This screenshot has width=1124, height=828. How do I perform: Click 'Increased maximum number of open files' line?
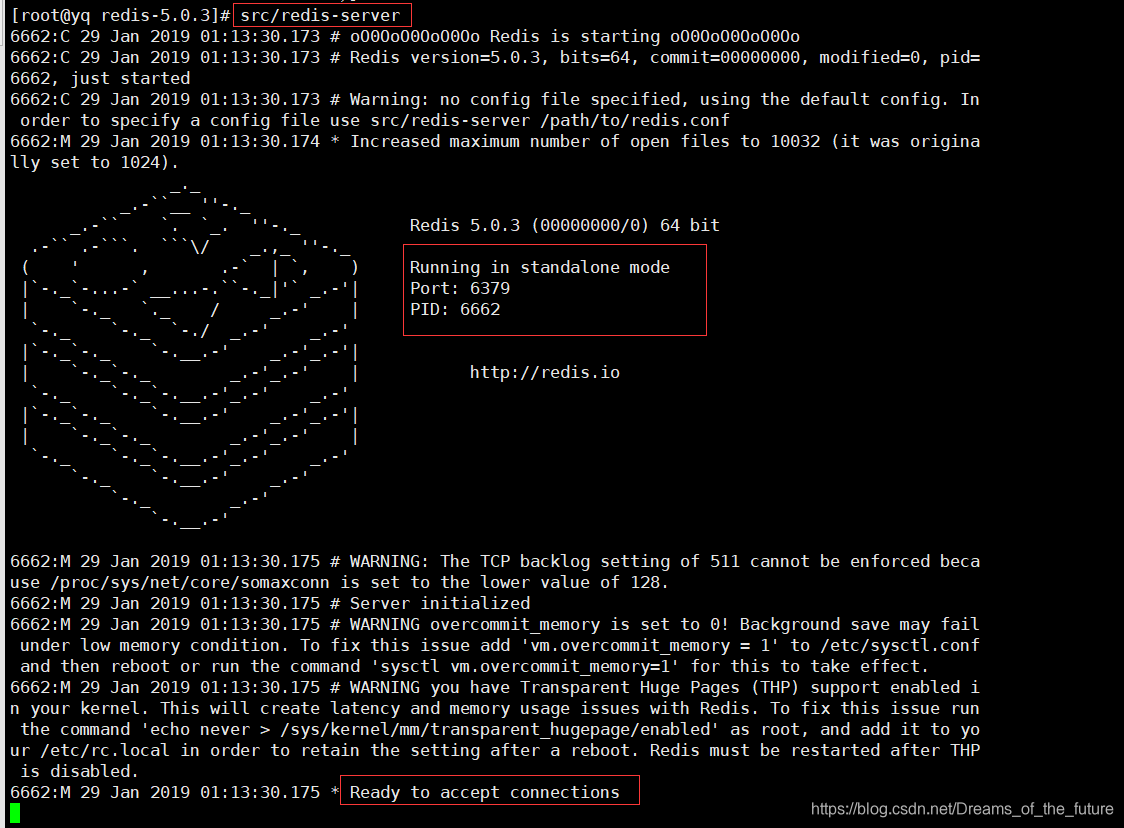click(495, 141)
